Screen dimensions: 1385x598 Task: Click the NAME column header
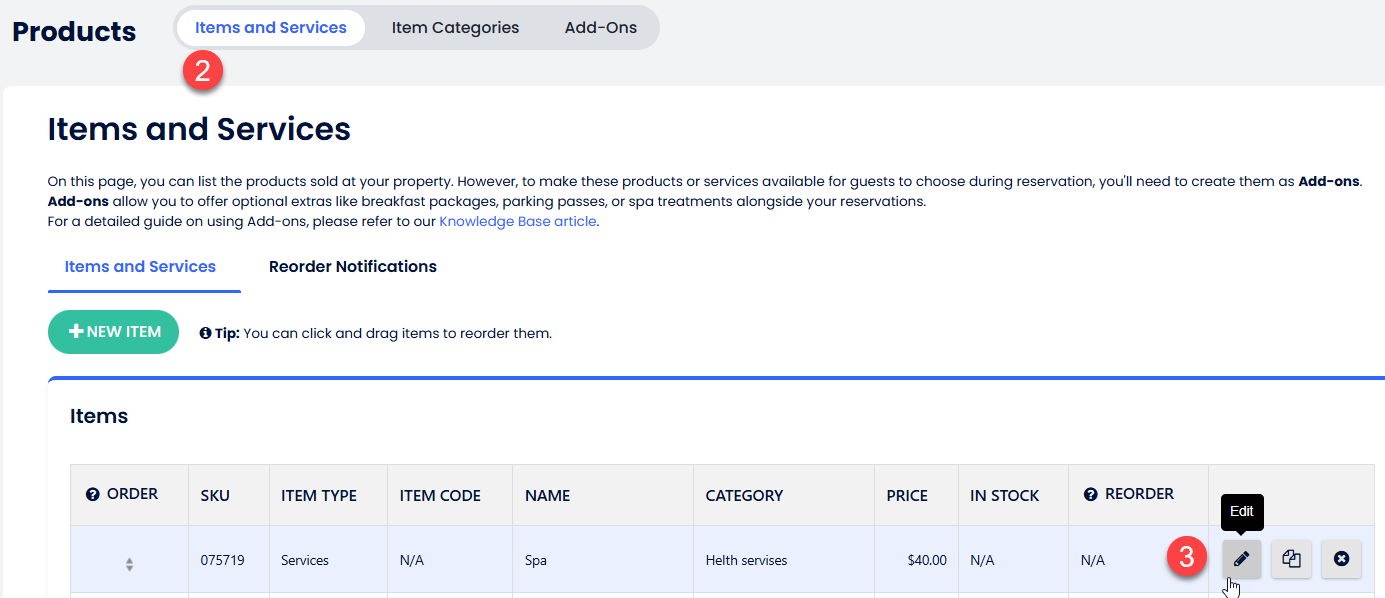(x=547, y=496)
